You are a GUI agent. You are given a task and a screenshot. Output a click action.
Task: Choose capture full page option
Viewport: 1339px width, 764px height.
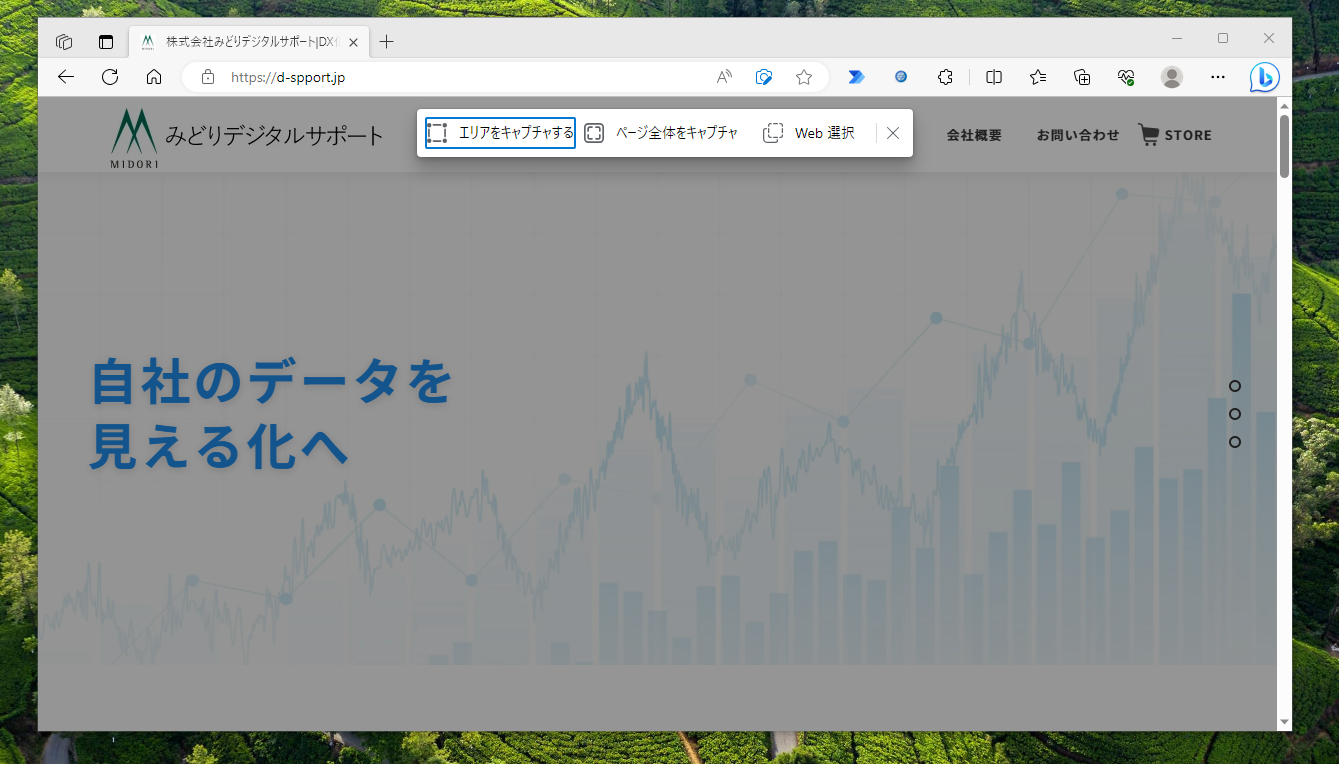[x=661, y=133]
